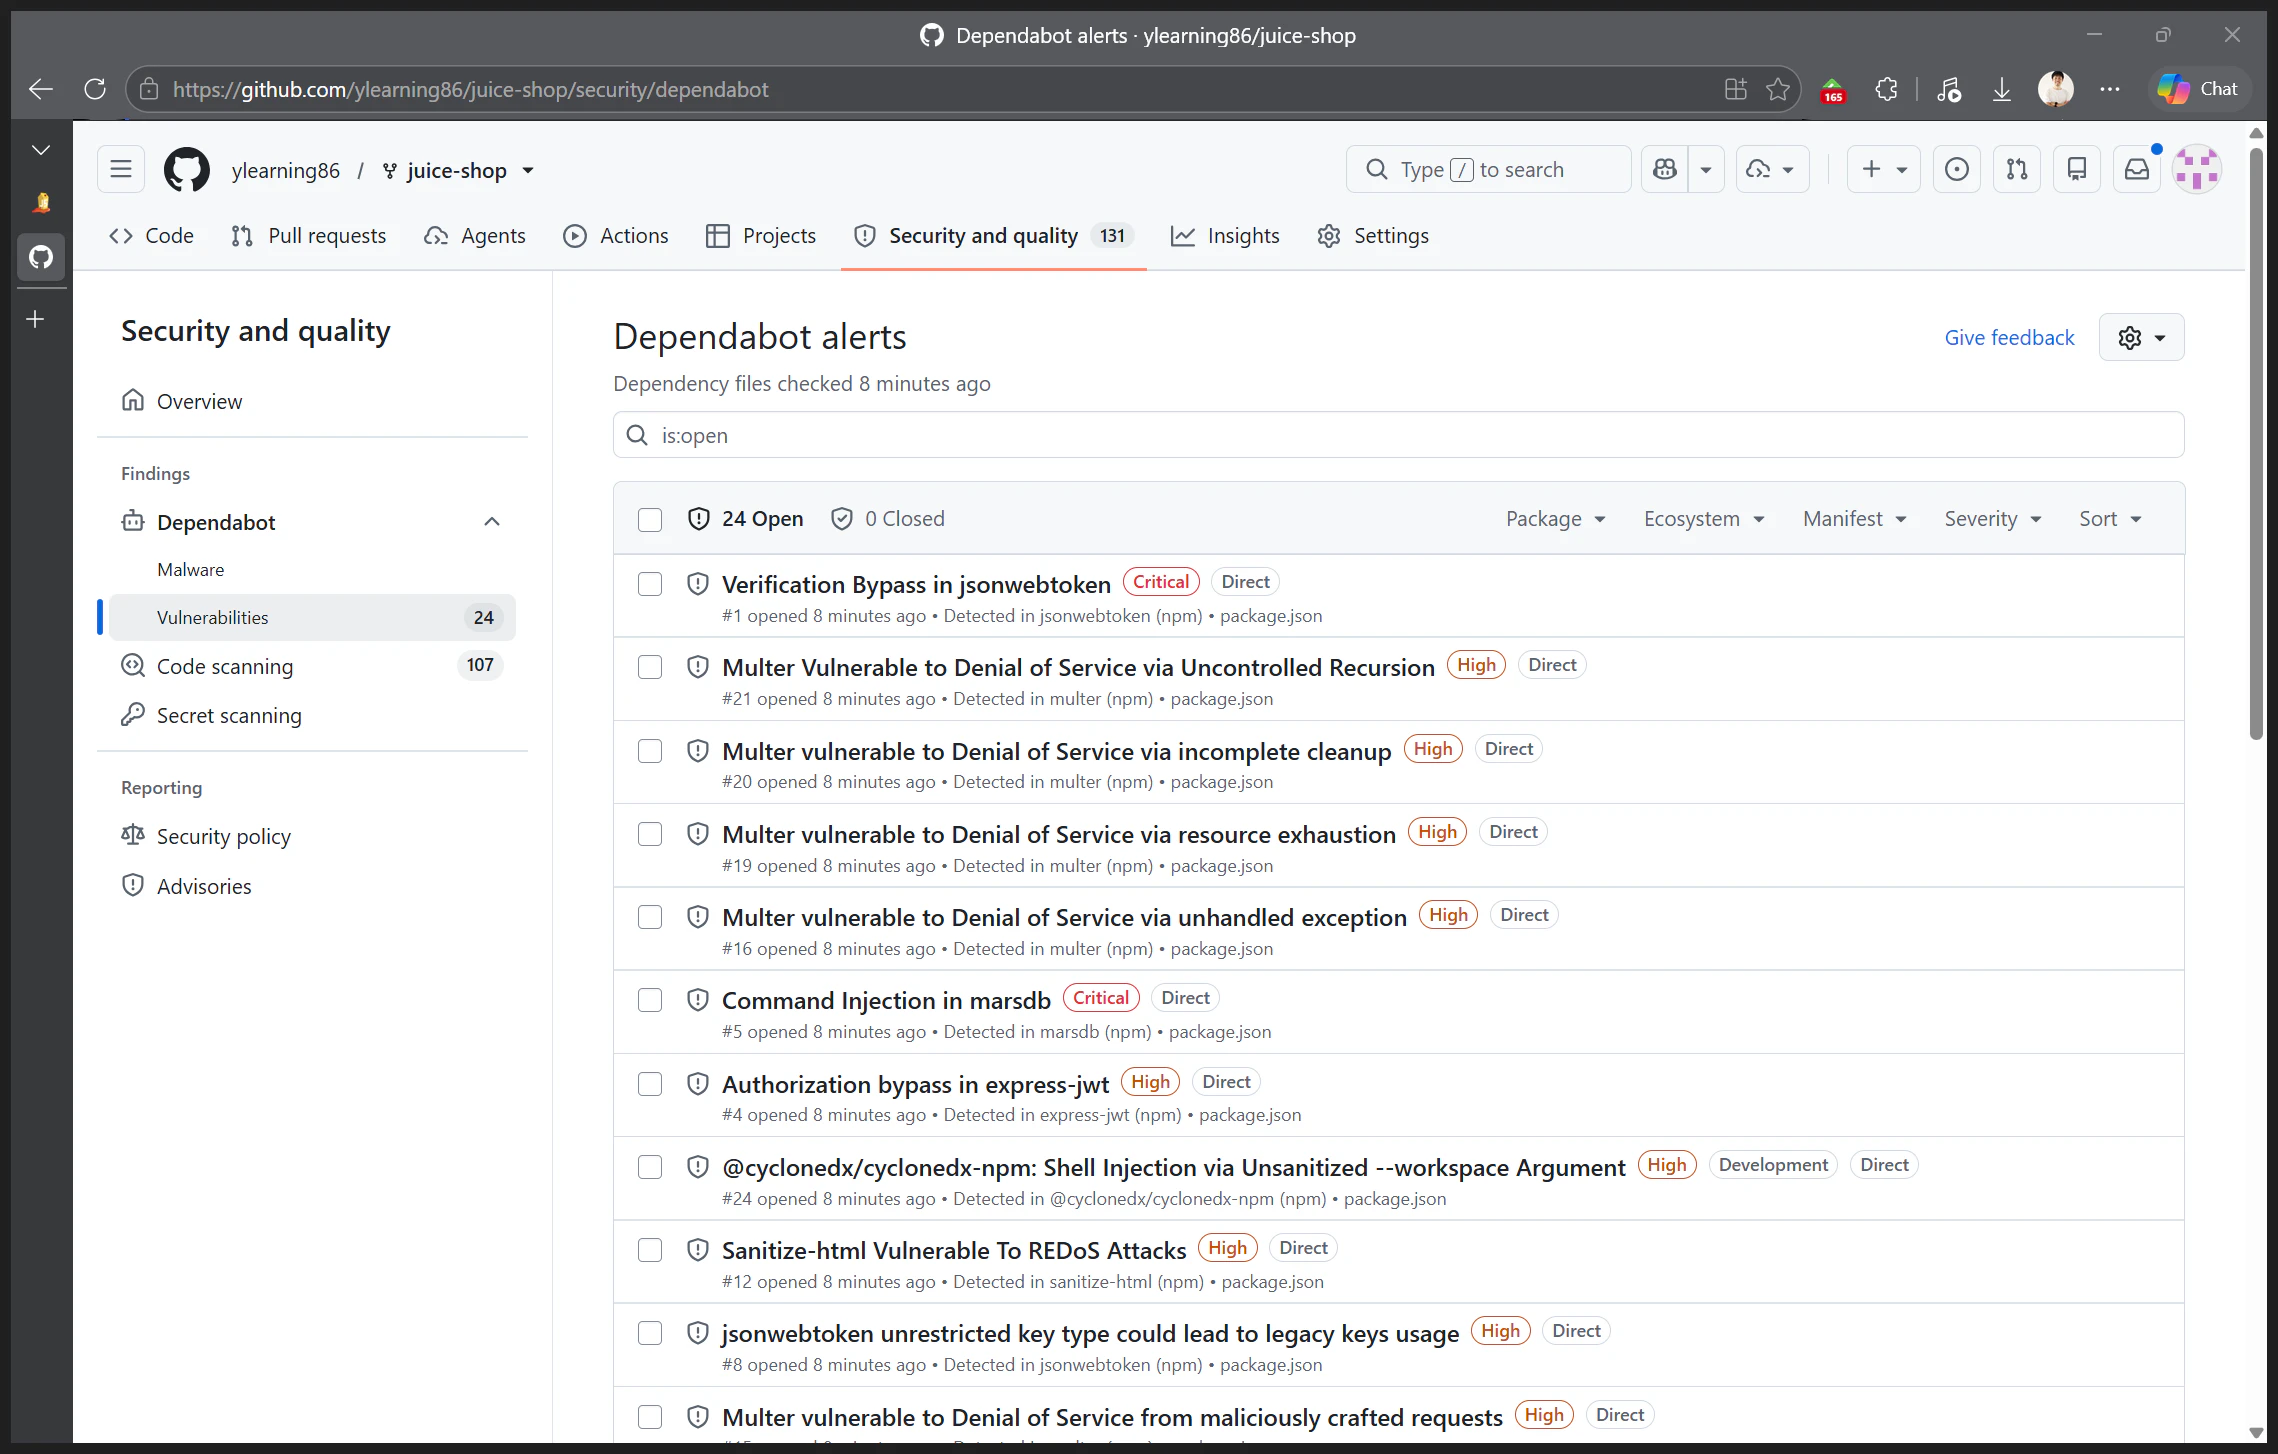Click the is:open alert filter field

point(1398,435)
